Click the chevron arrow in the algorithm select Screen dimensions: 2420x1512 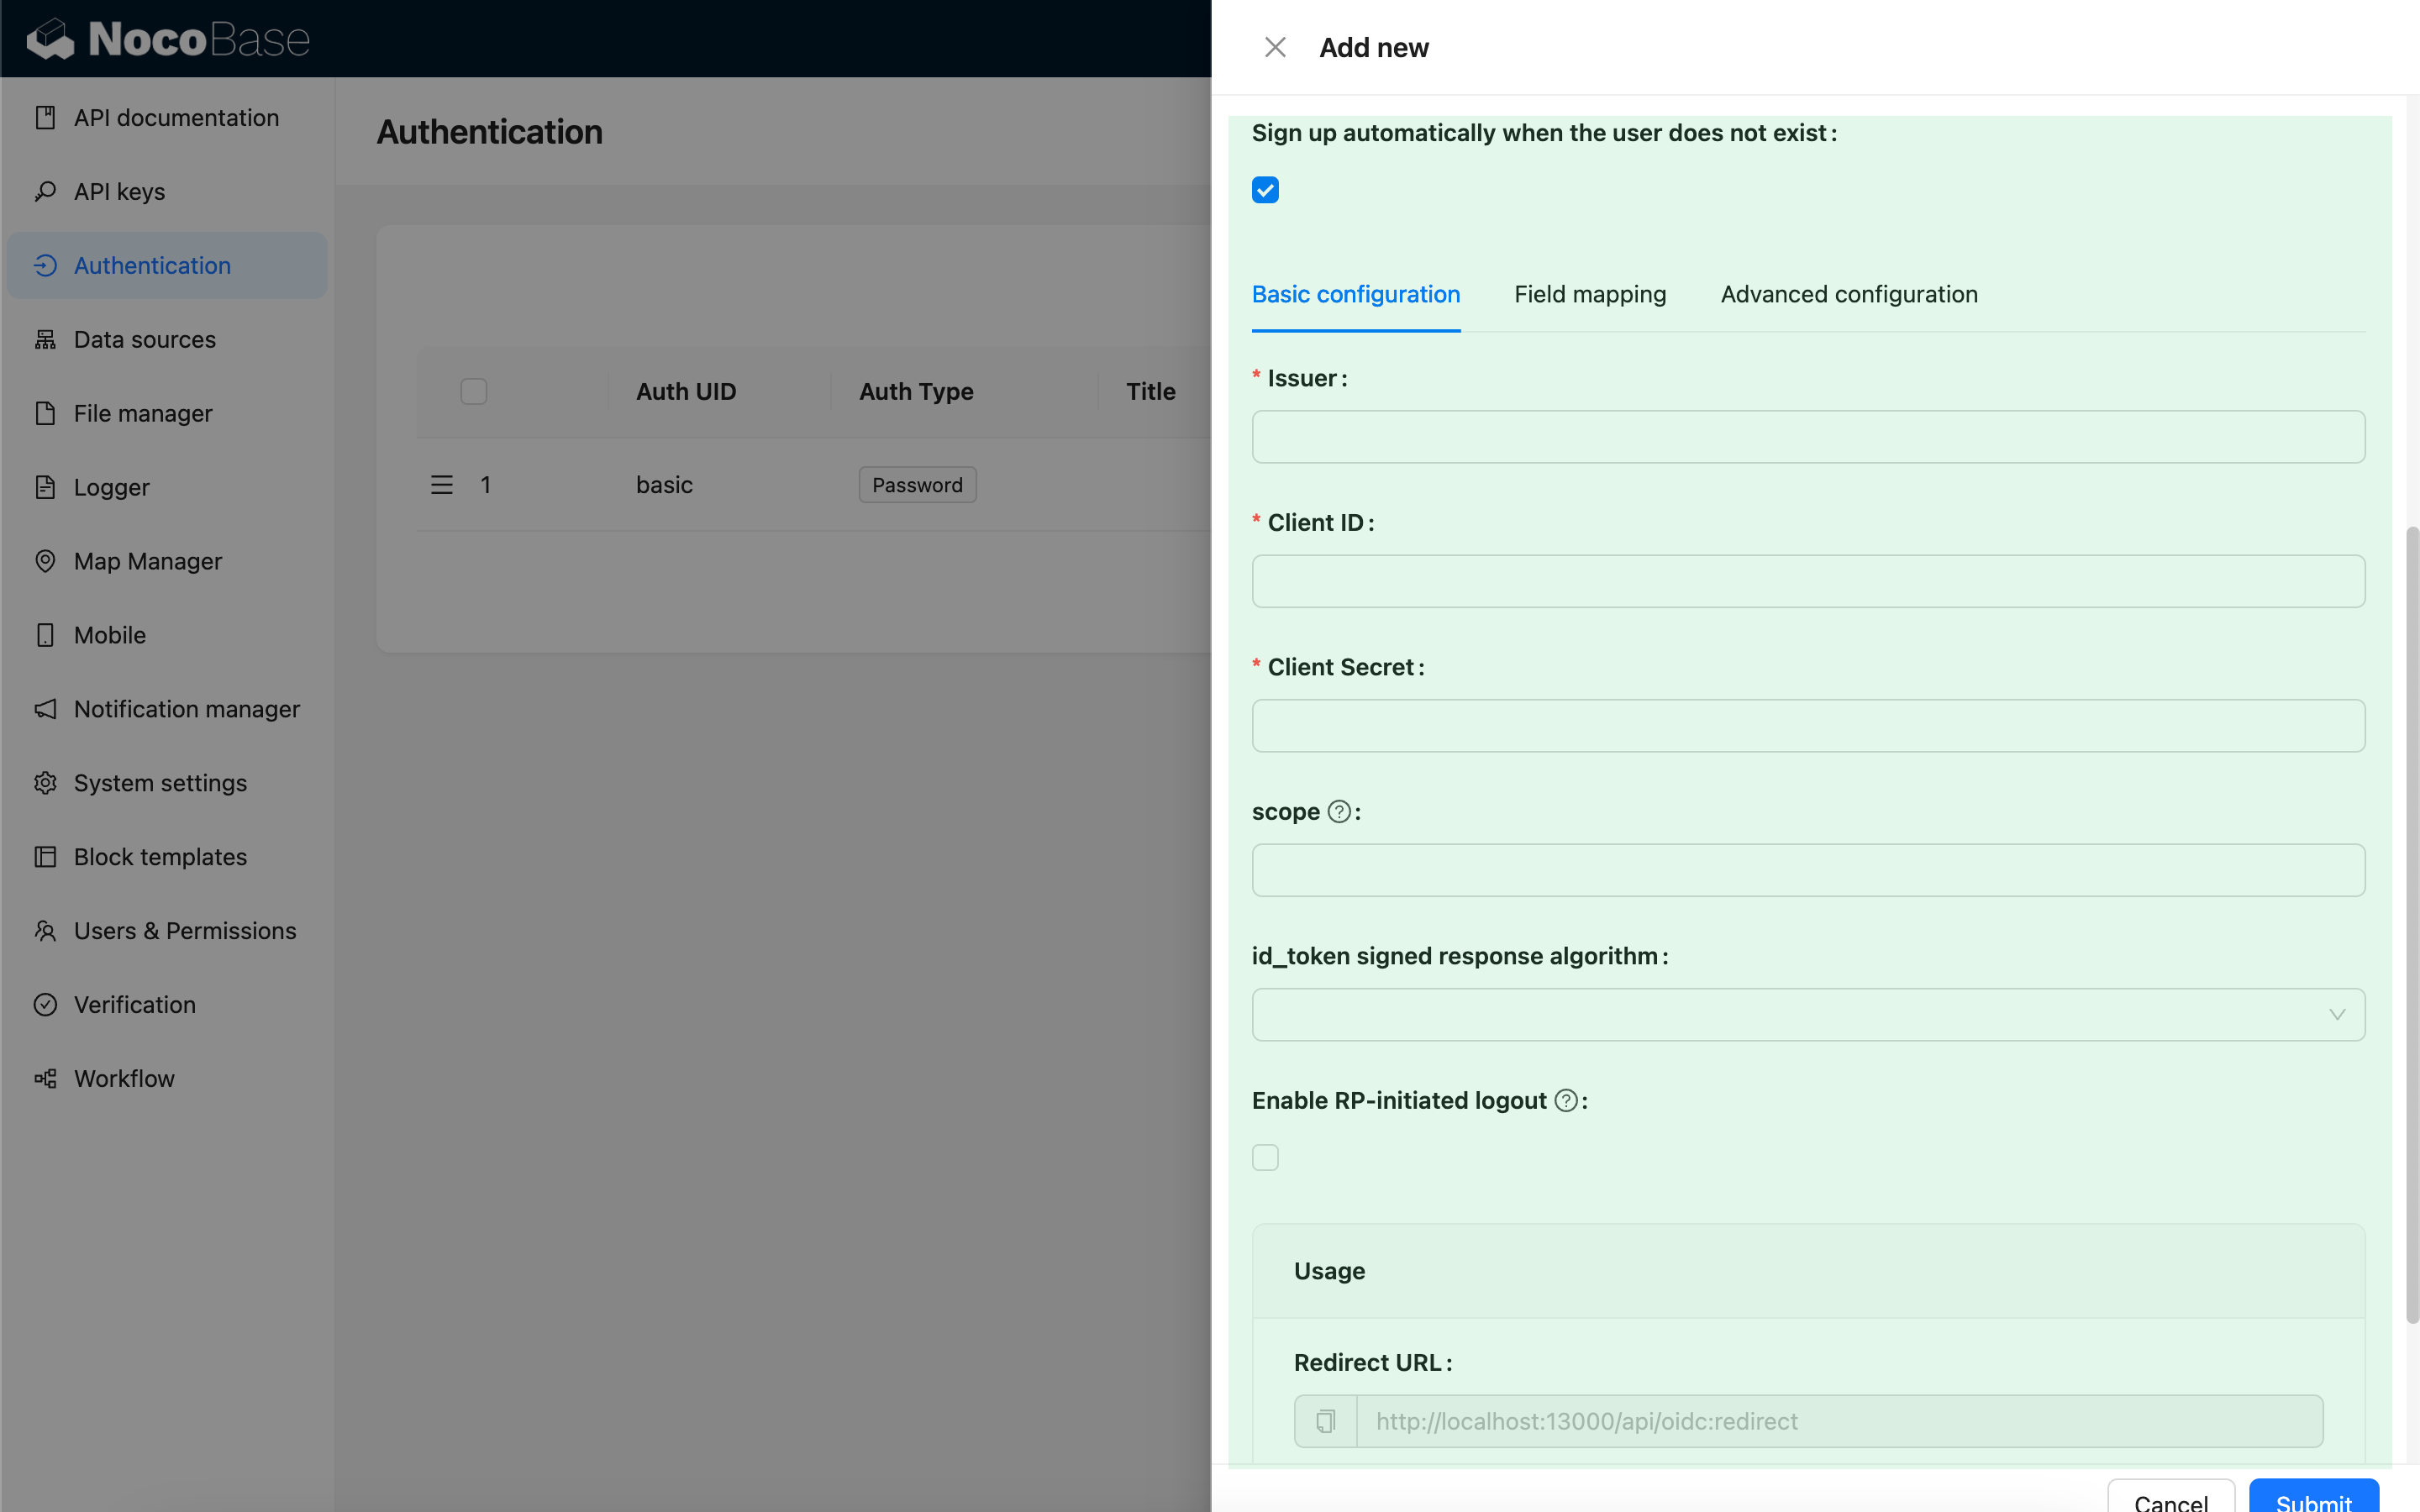(2337, 1015)
